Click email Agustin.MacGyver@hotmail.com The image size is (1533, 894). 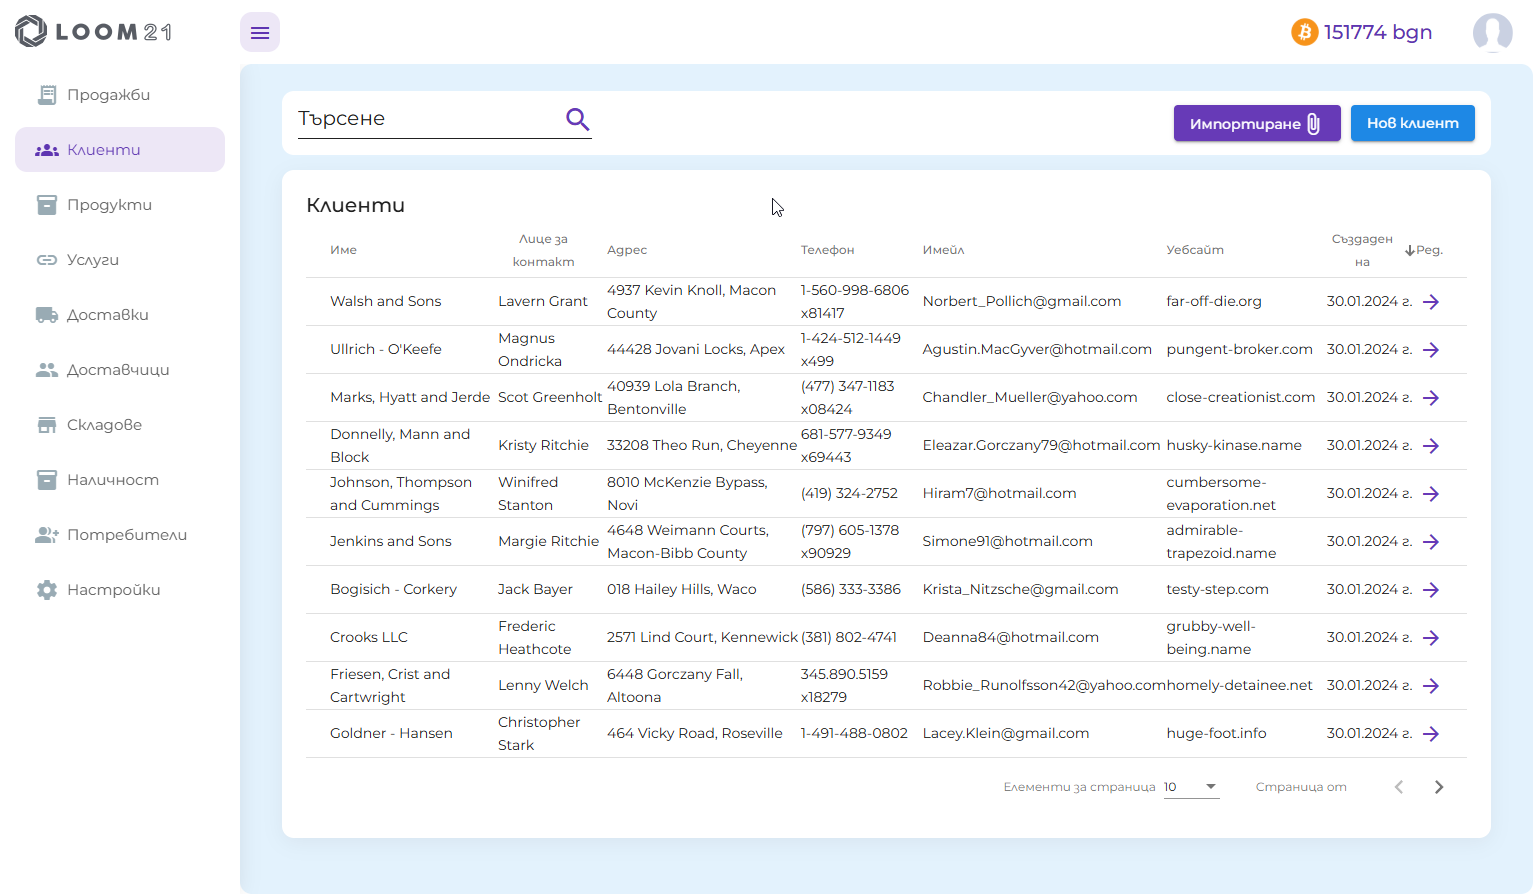tap(1037, 350)
